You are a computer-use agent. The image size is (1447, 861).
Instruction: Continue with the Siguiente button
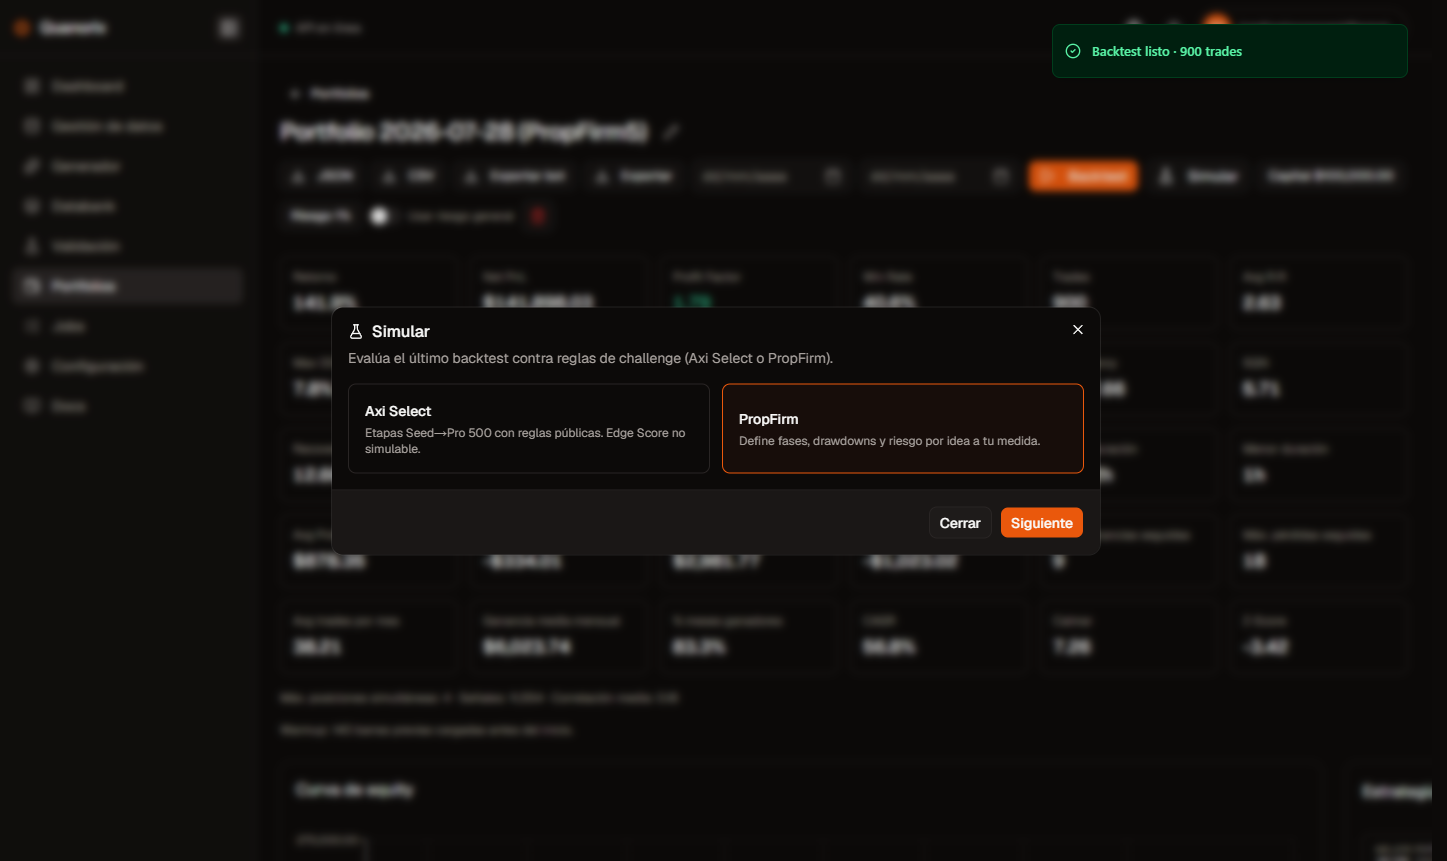point(1041,523)
